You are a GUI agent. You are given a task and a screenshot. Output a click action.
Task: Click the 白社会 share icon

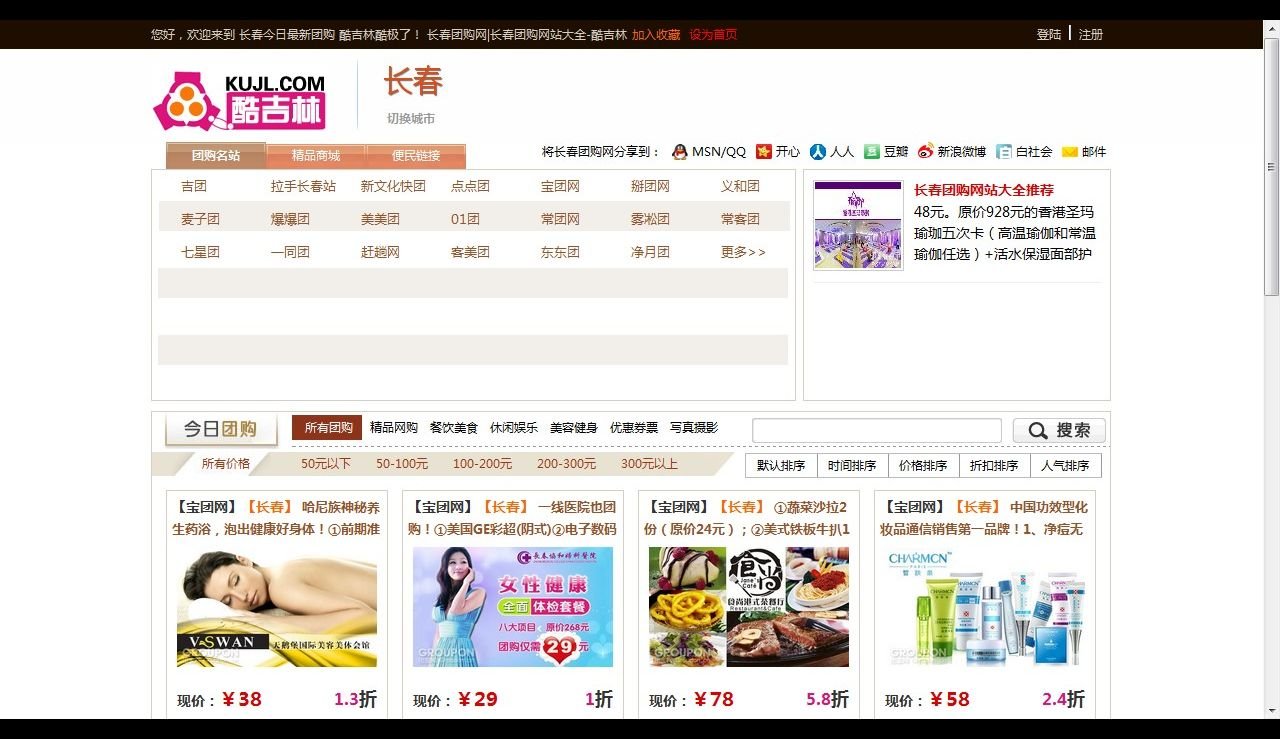pyautogui.click(x=1003, y=151)
